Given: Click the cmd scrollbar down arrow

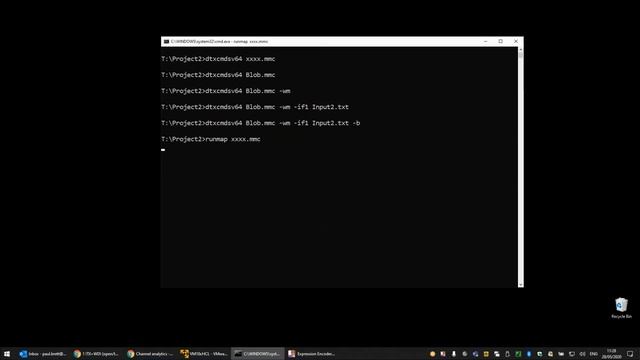Looking at the screenshot, I should pos(520,285).
